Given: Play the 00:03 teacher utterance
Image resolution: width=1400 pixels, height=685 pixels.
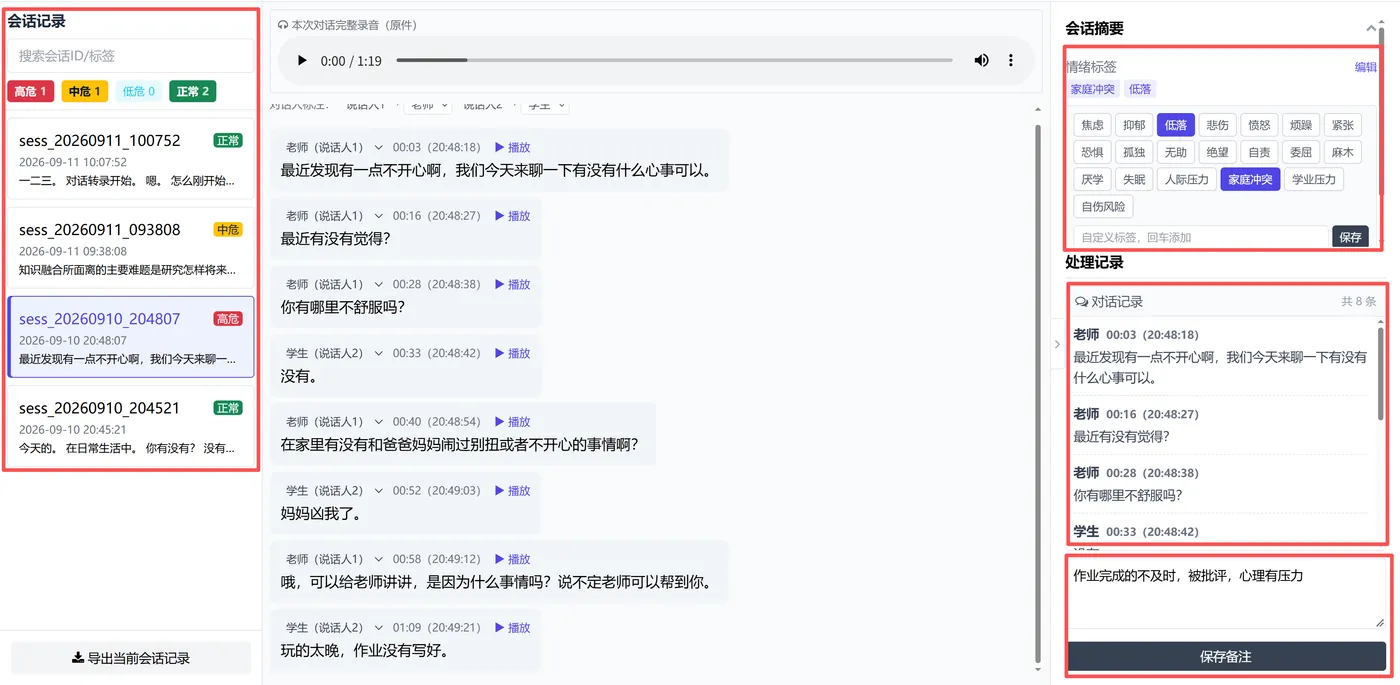Looking at the screenshot, I should tap(513, 147).
